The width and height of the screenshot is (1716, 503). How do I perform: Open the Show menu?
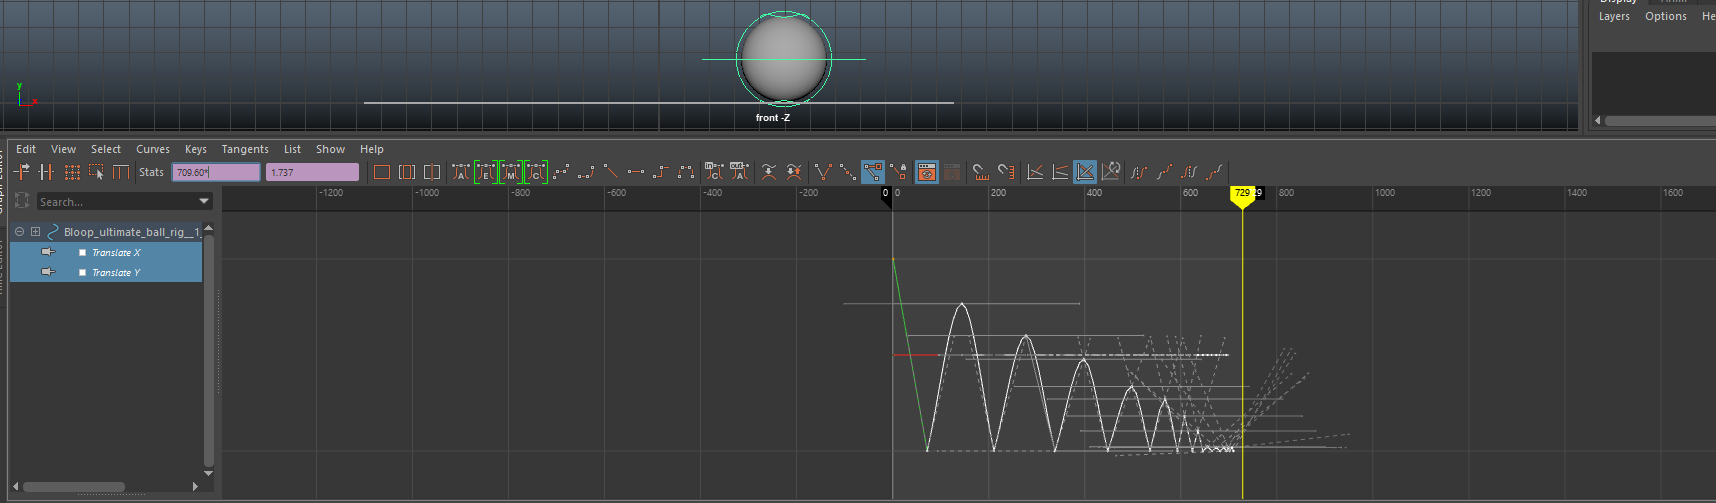point(330,149)
